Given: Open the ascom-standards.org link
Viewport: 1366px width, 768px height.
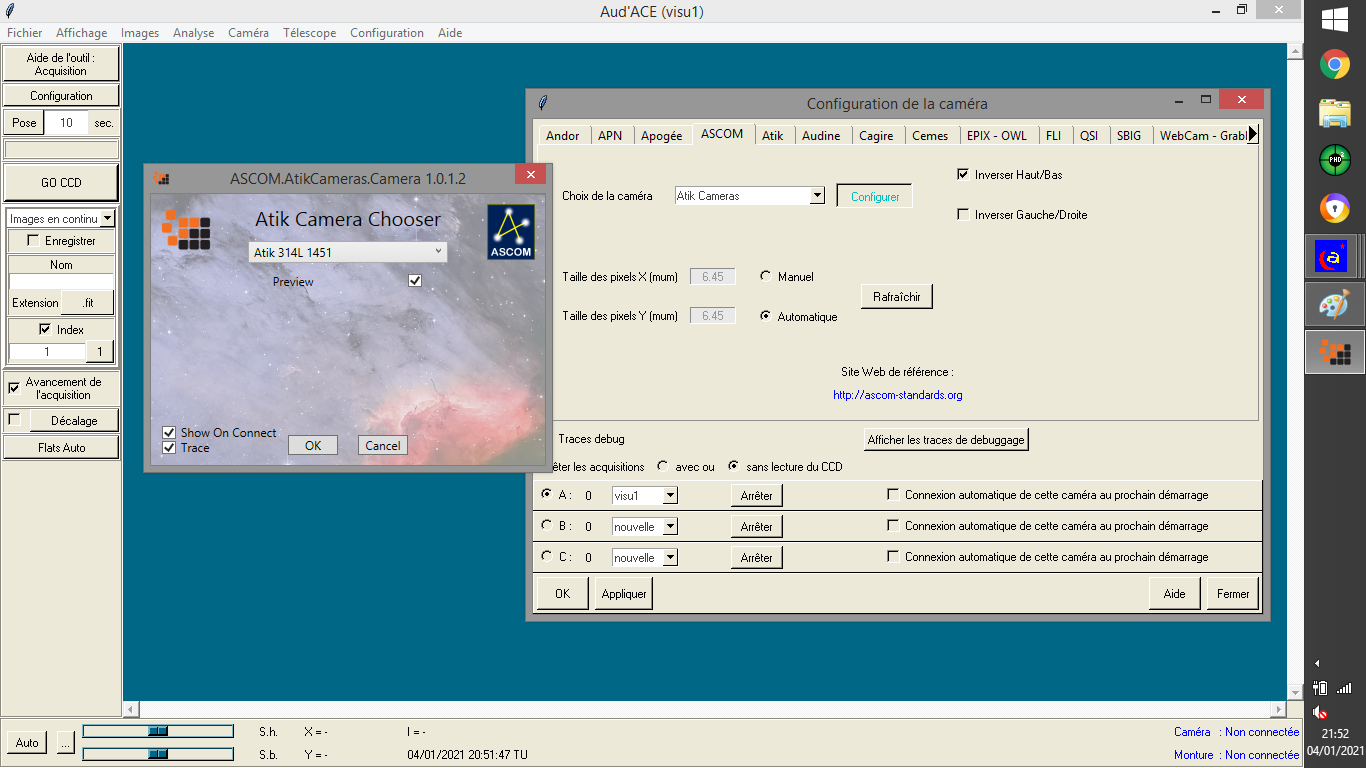Looking at the screenshot, I should click(x=897, y=395).
